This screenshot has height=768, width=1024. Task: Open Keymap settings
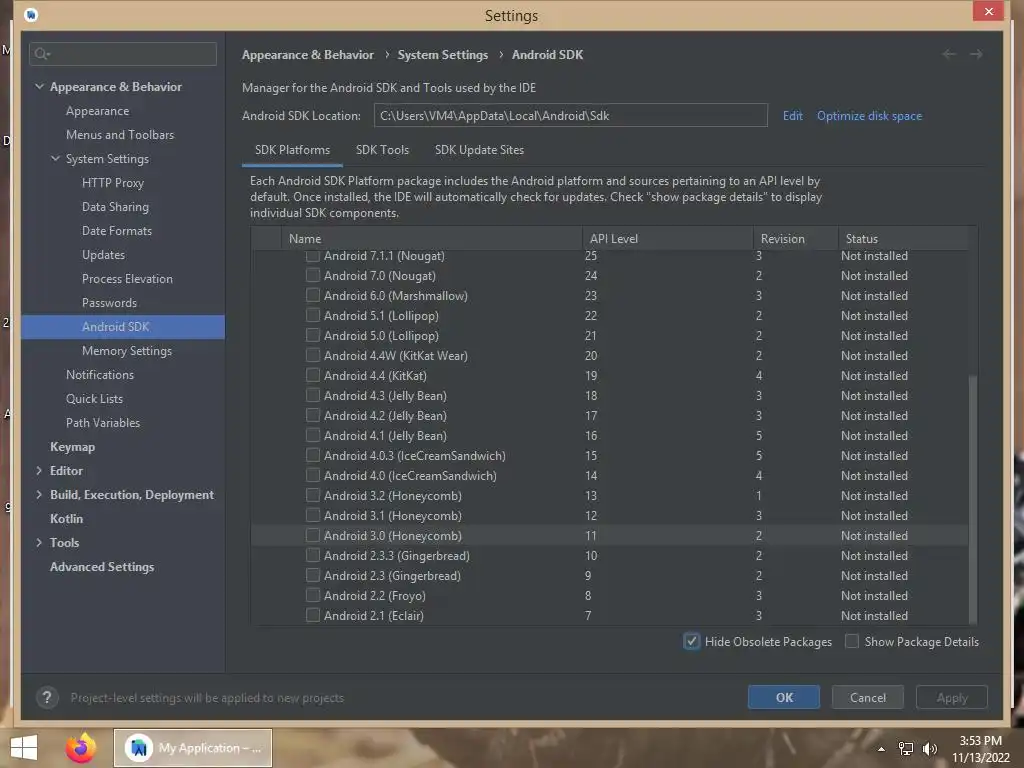tap(72, 447)
